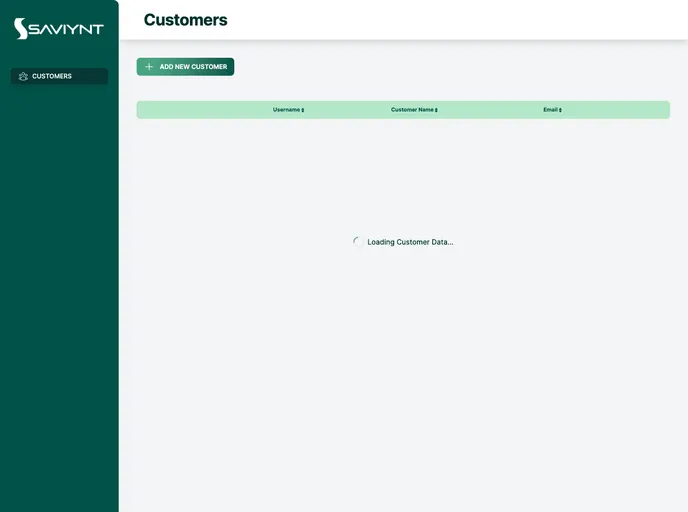Select the CUSTOMERS label in the left navigation
688x512 pixels.
(52, 76)
